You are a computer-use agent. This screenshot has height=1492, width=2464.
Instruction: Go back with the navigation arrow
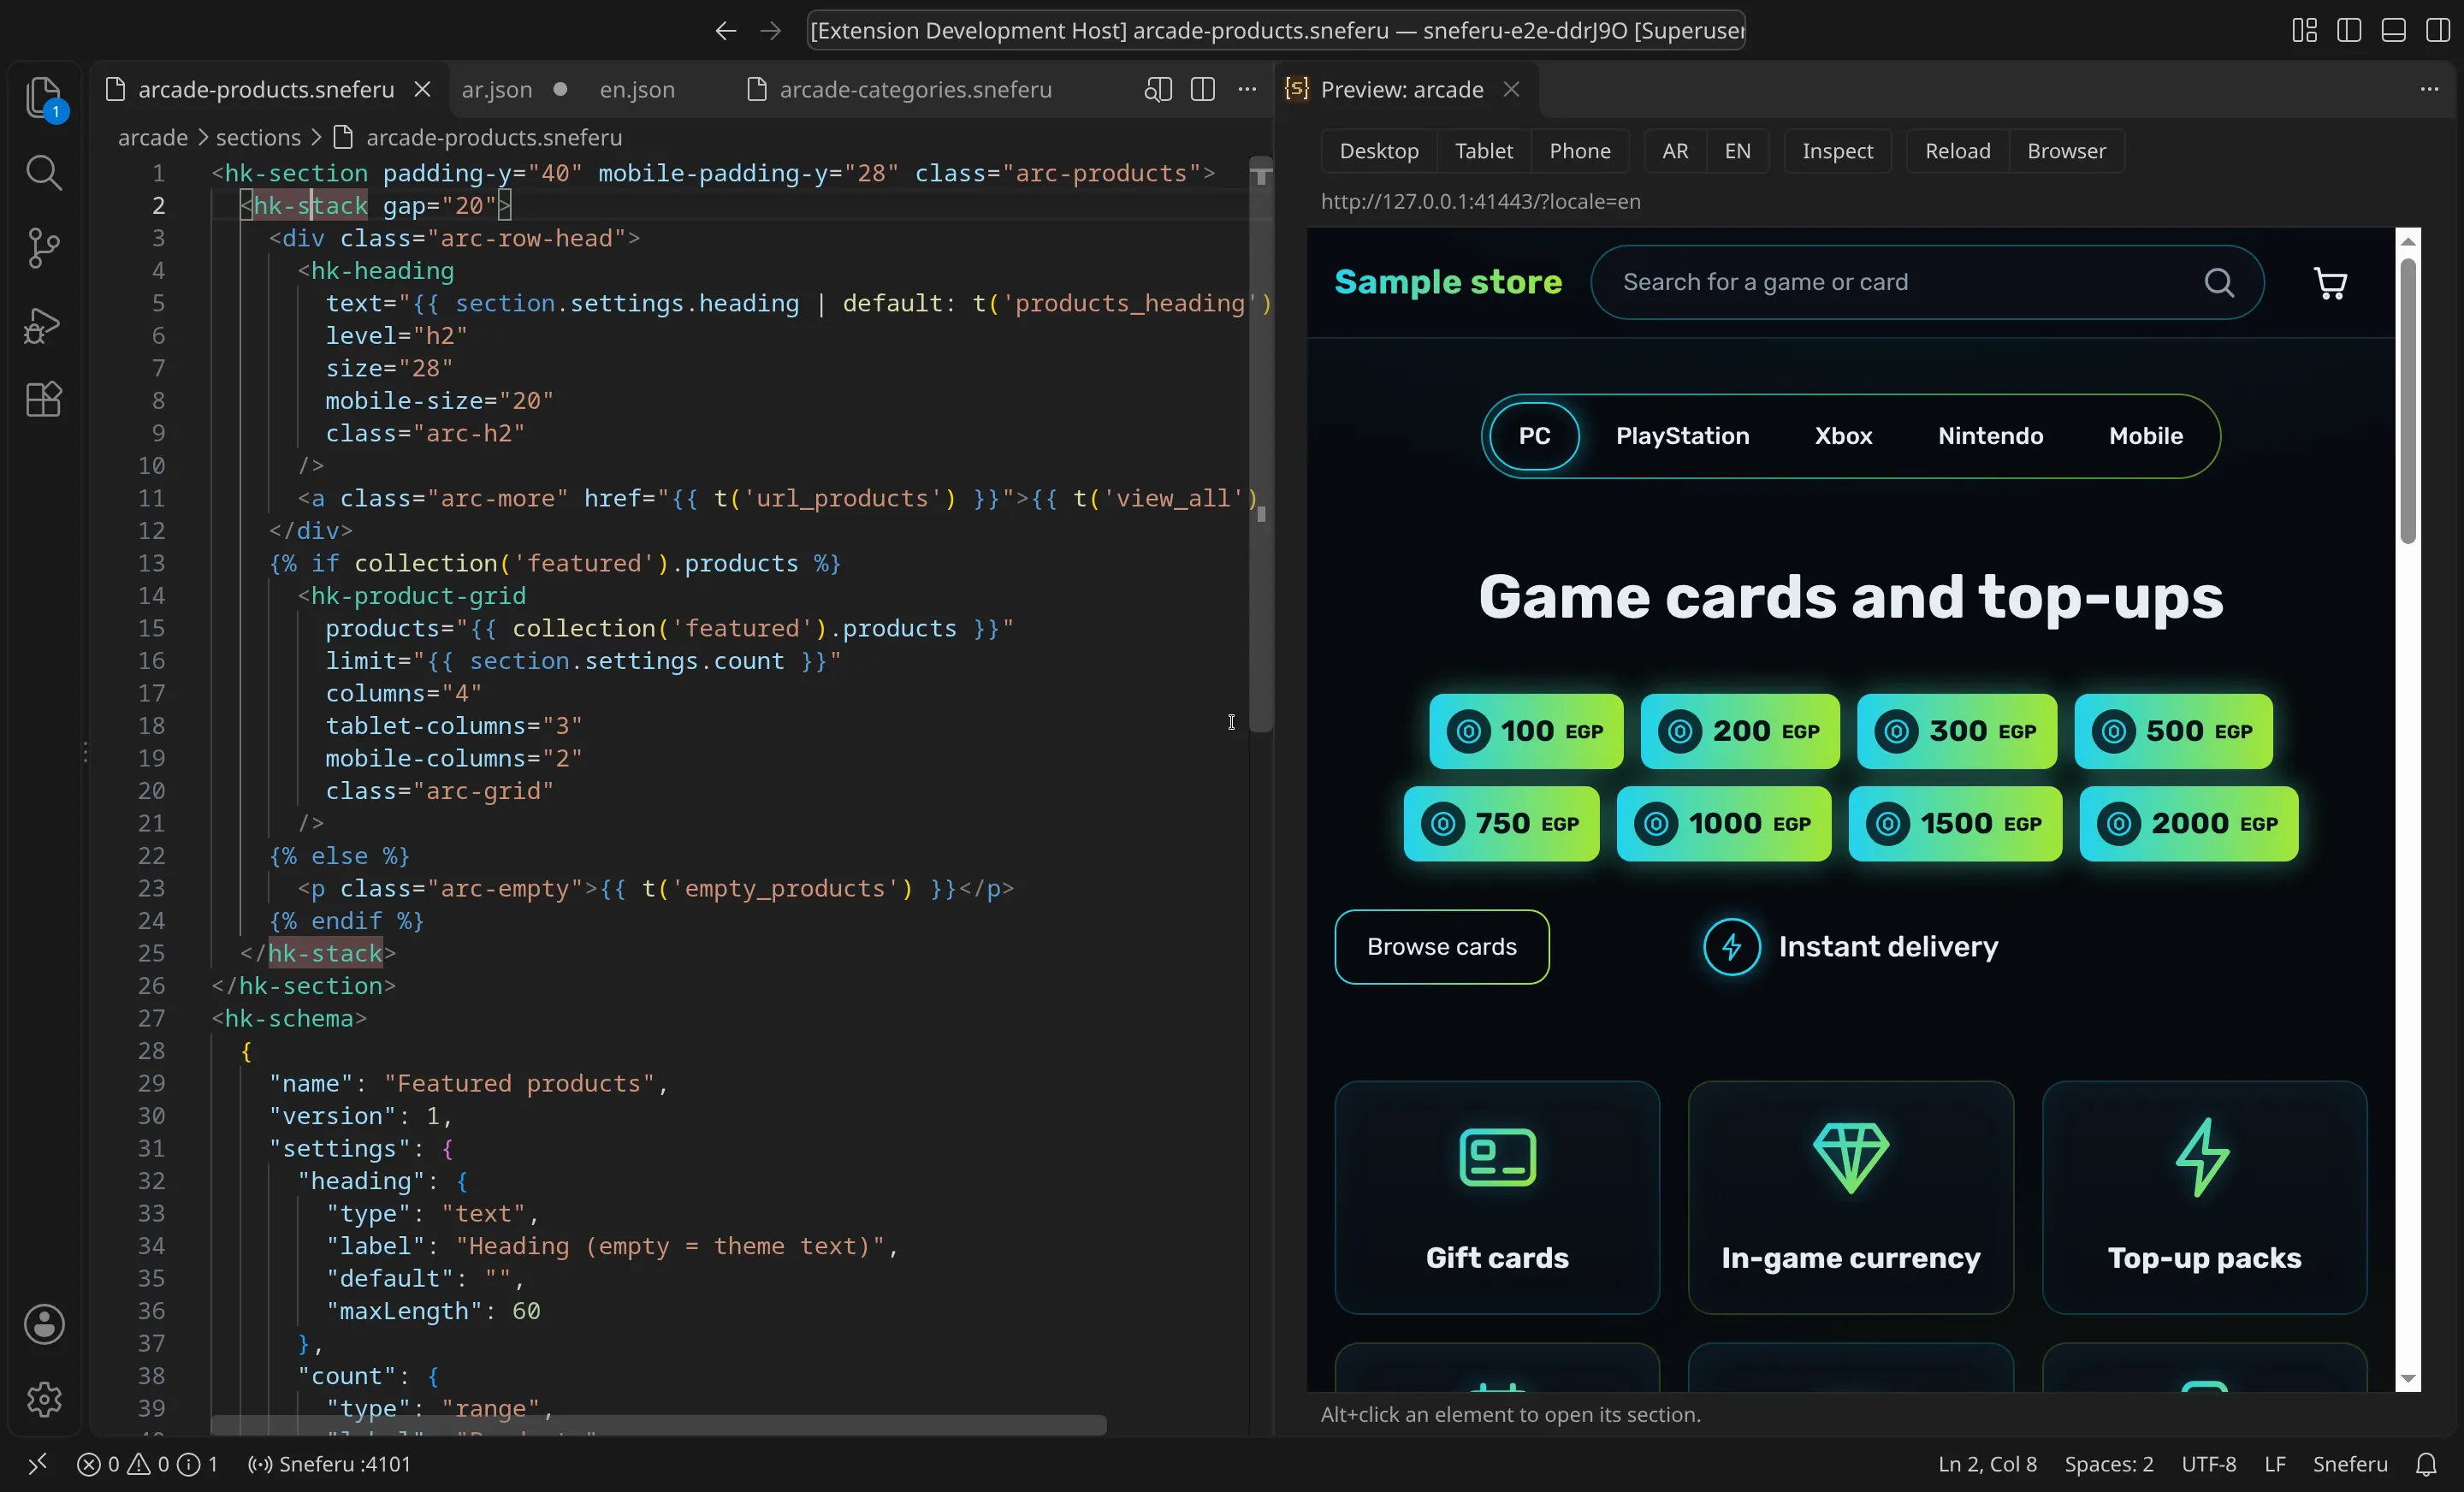tap(726, 31)
